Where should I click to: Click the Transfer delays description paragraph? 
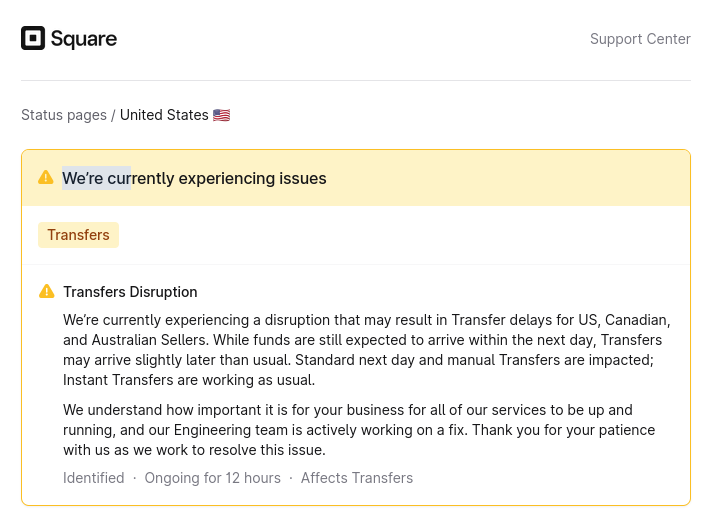click(x=366, y=350)
